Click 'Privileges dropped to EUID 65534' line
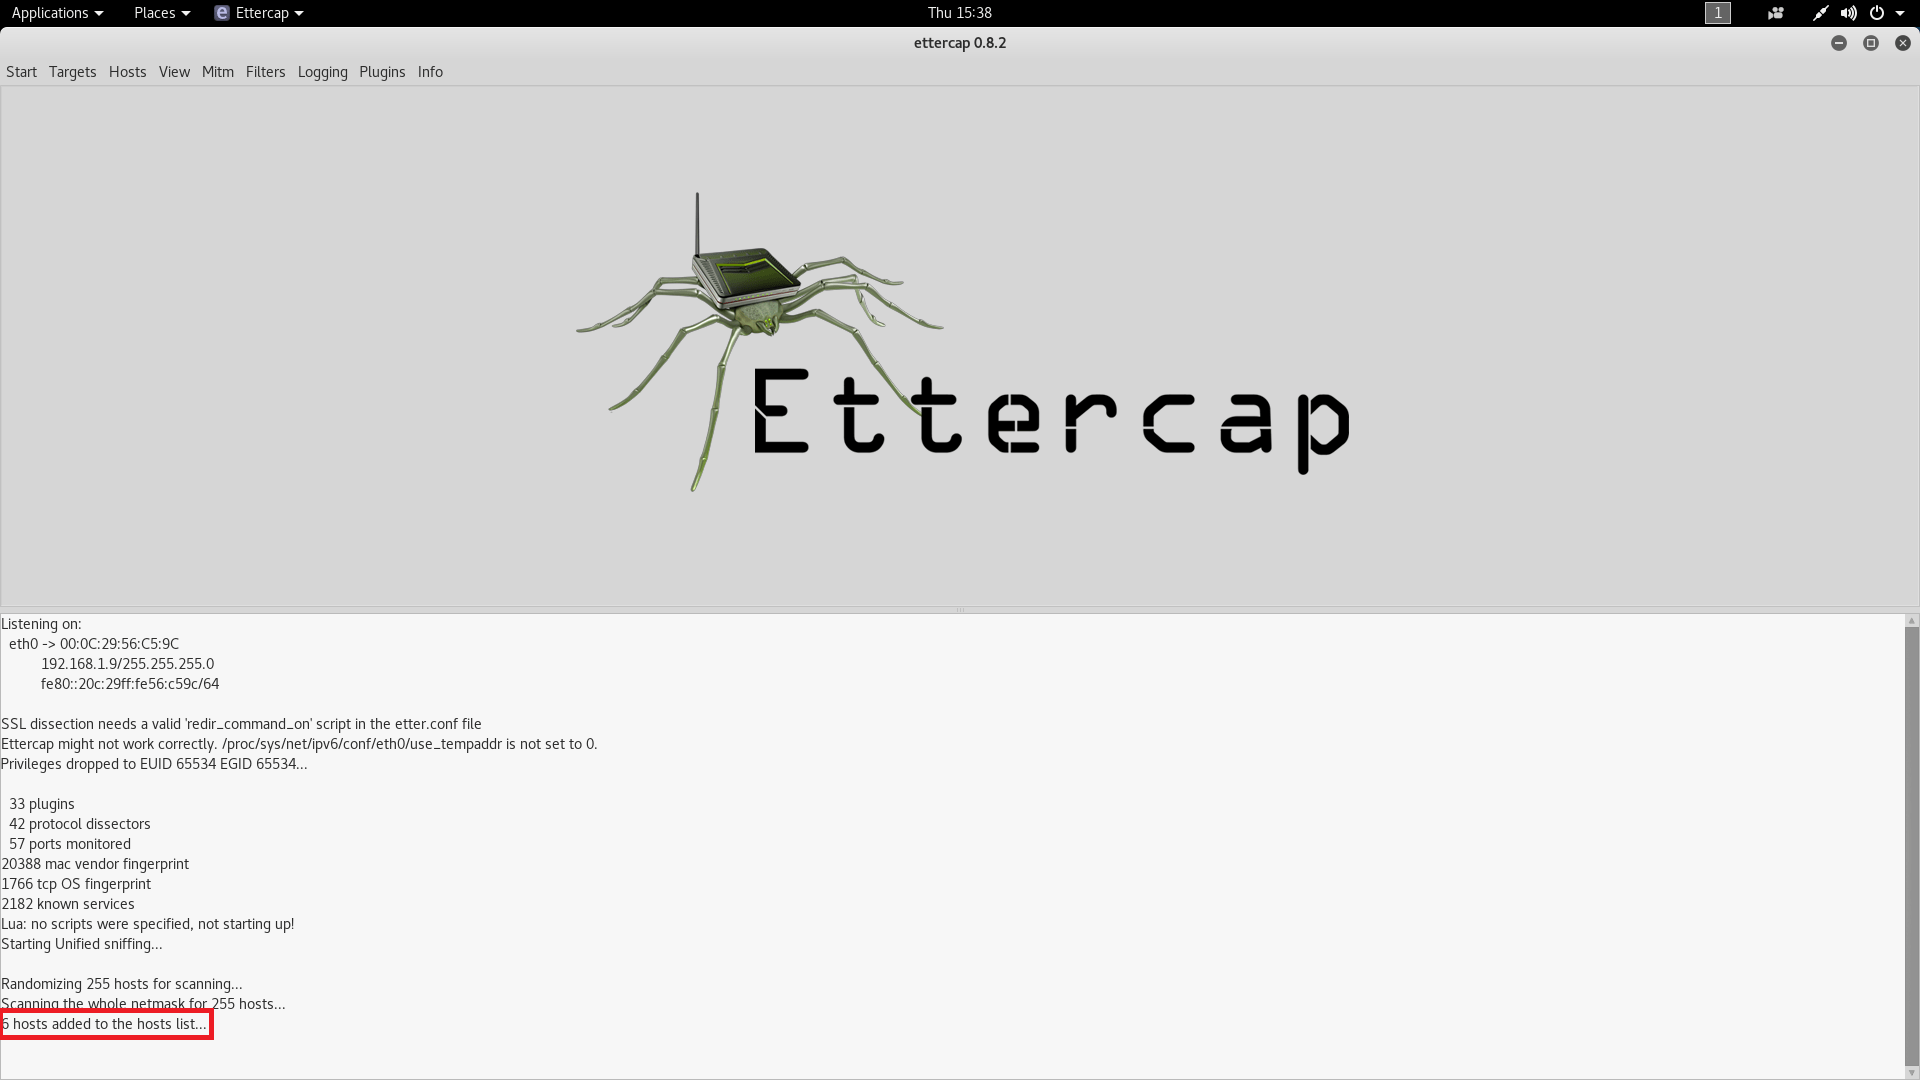Screen dimensions: 1920x1080 154,764
